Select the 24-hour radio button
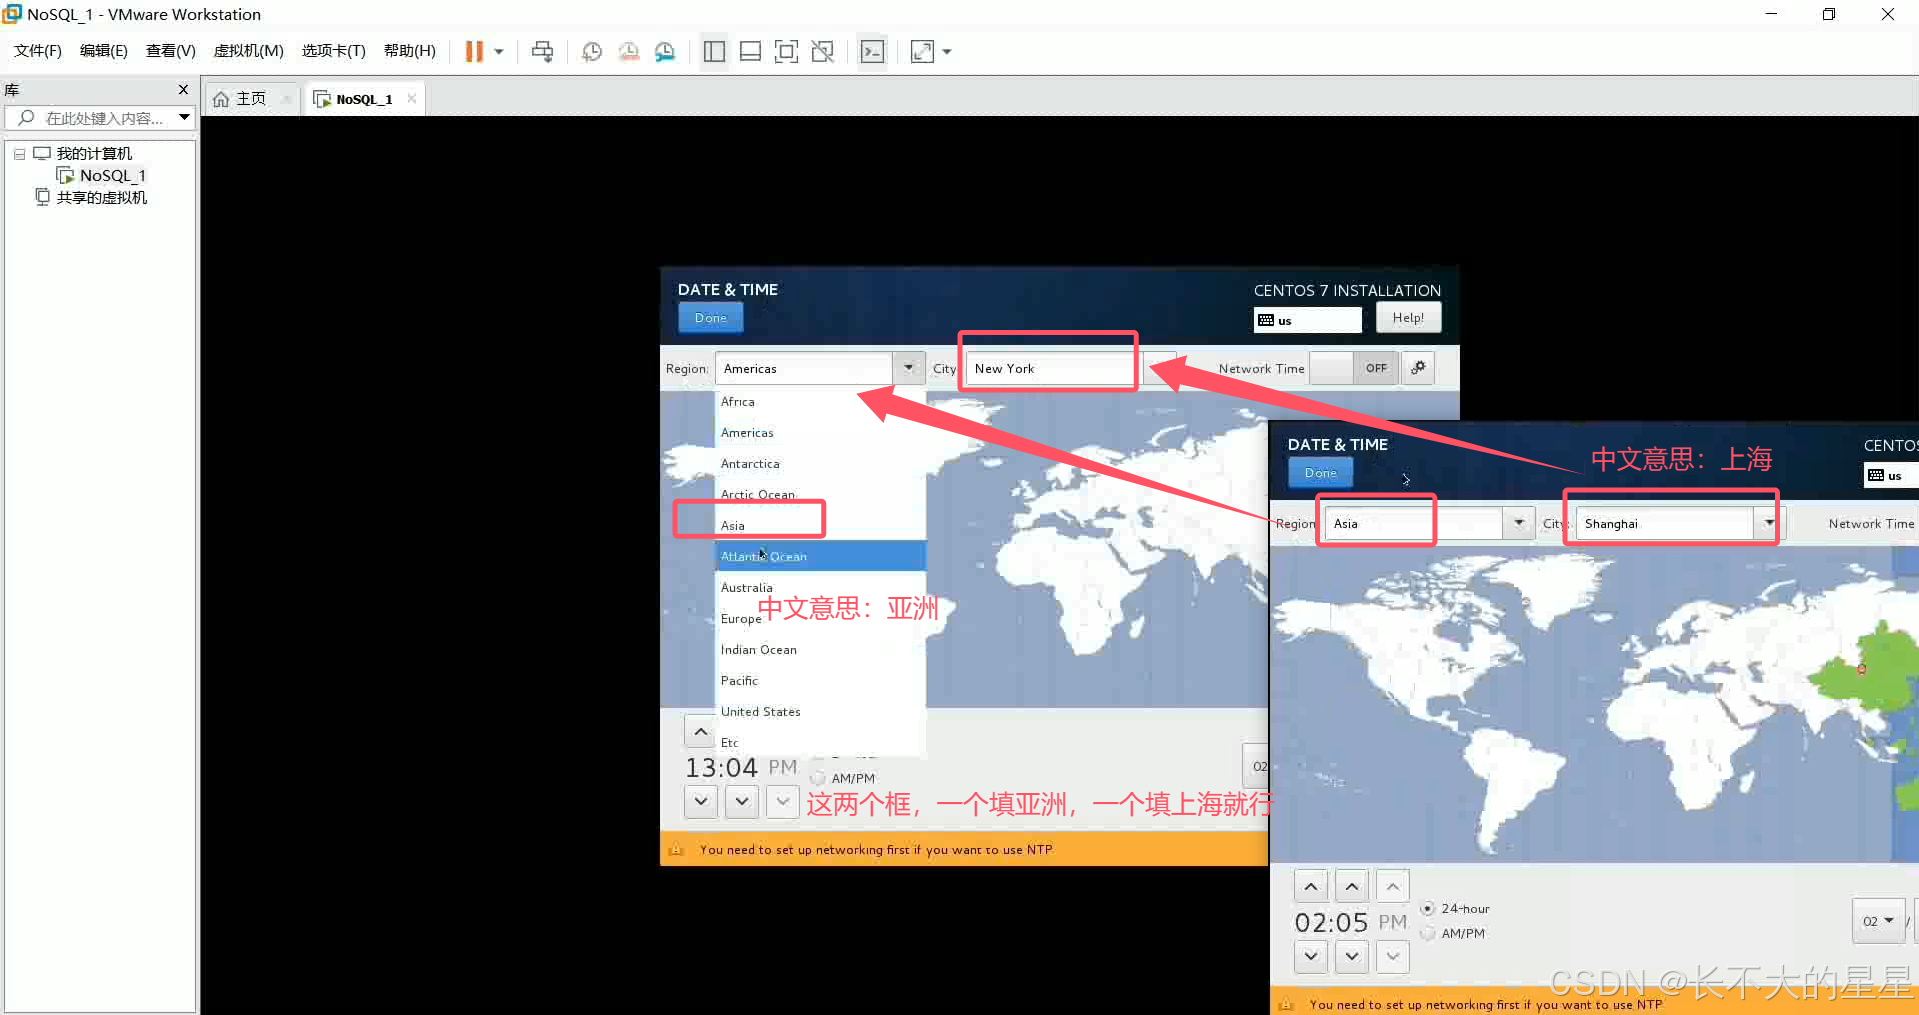 tap(1428, 908)
